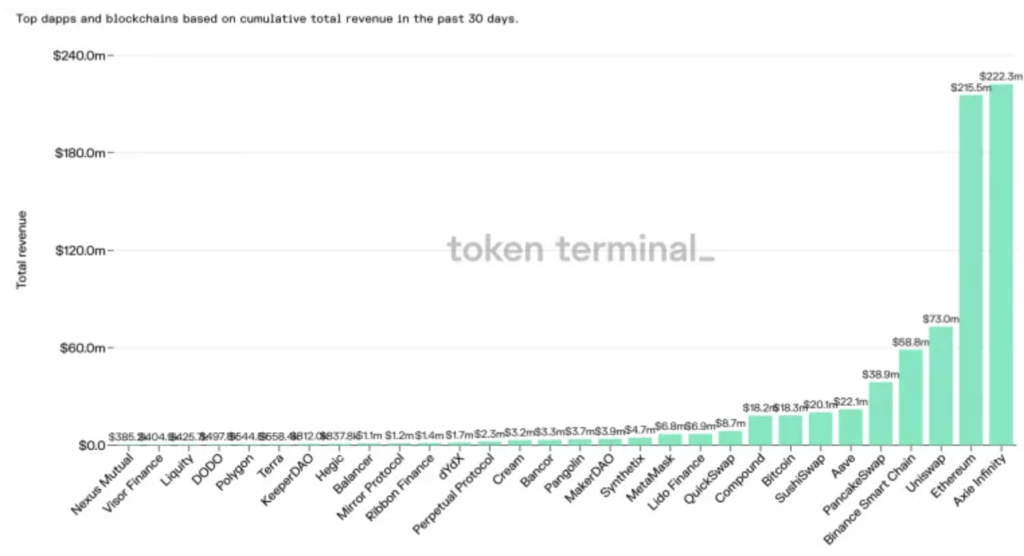Click the $38.9m value label
Screen dimensions: 1024x556
point(881,374)
